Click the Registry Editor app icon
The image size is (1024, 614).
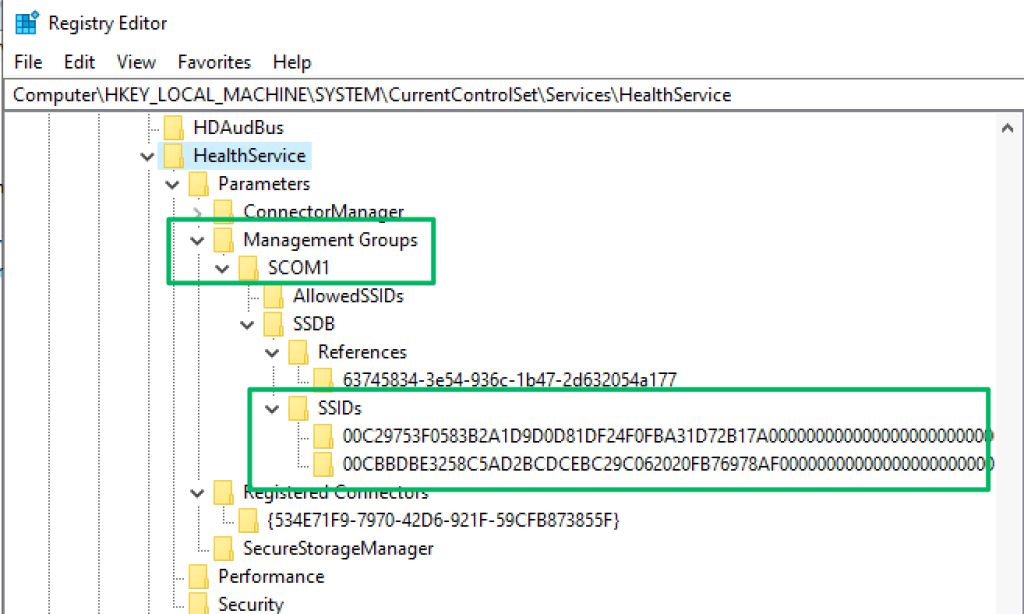pyautogui.click(x=26, y=23)
